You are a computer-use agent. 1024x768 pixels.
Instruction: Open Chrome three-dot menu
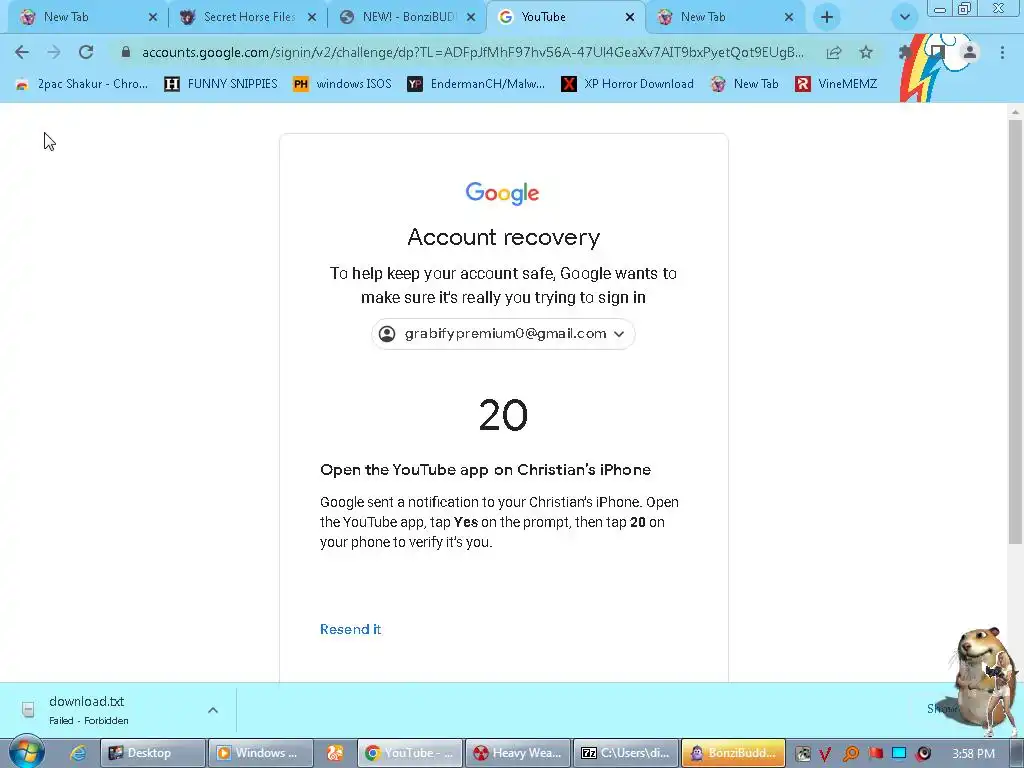click(x=1002, y=52)
